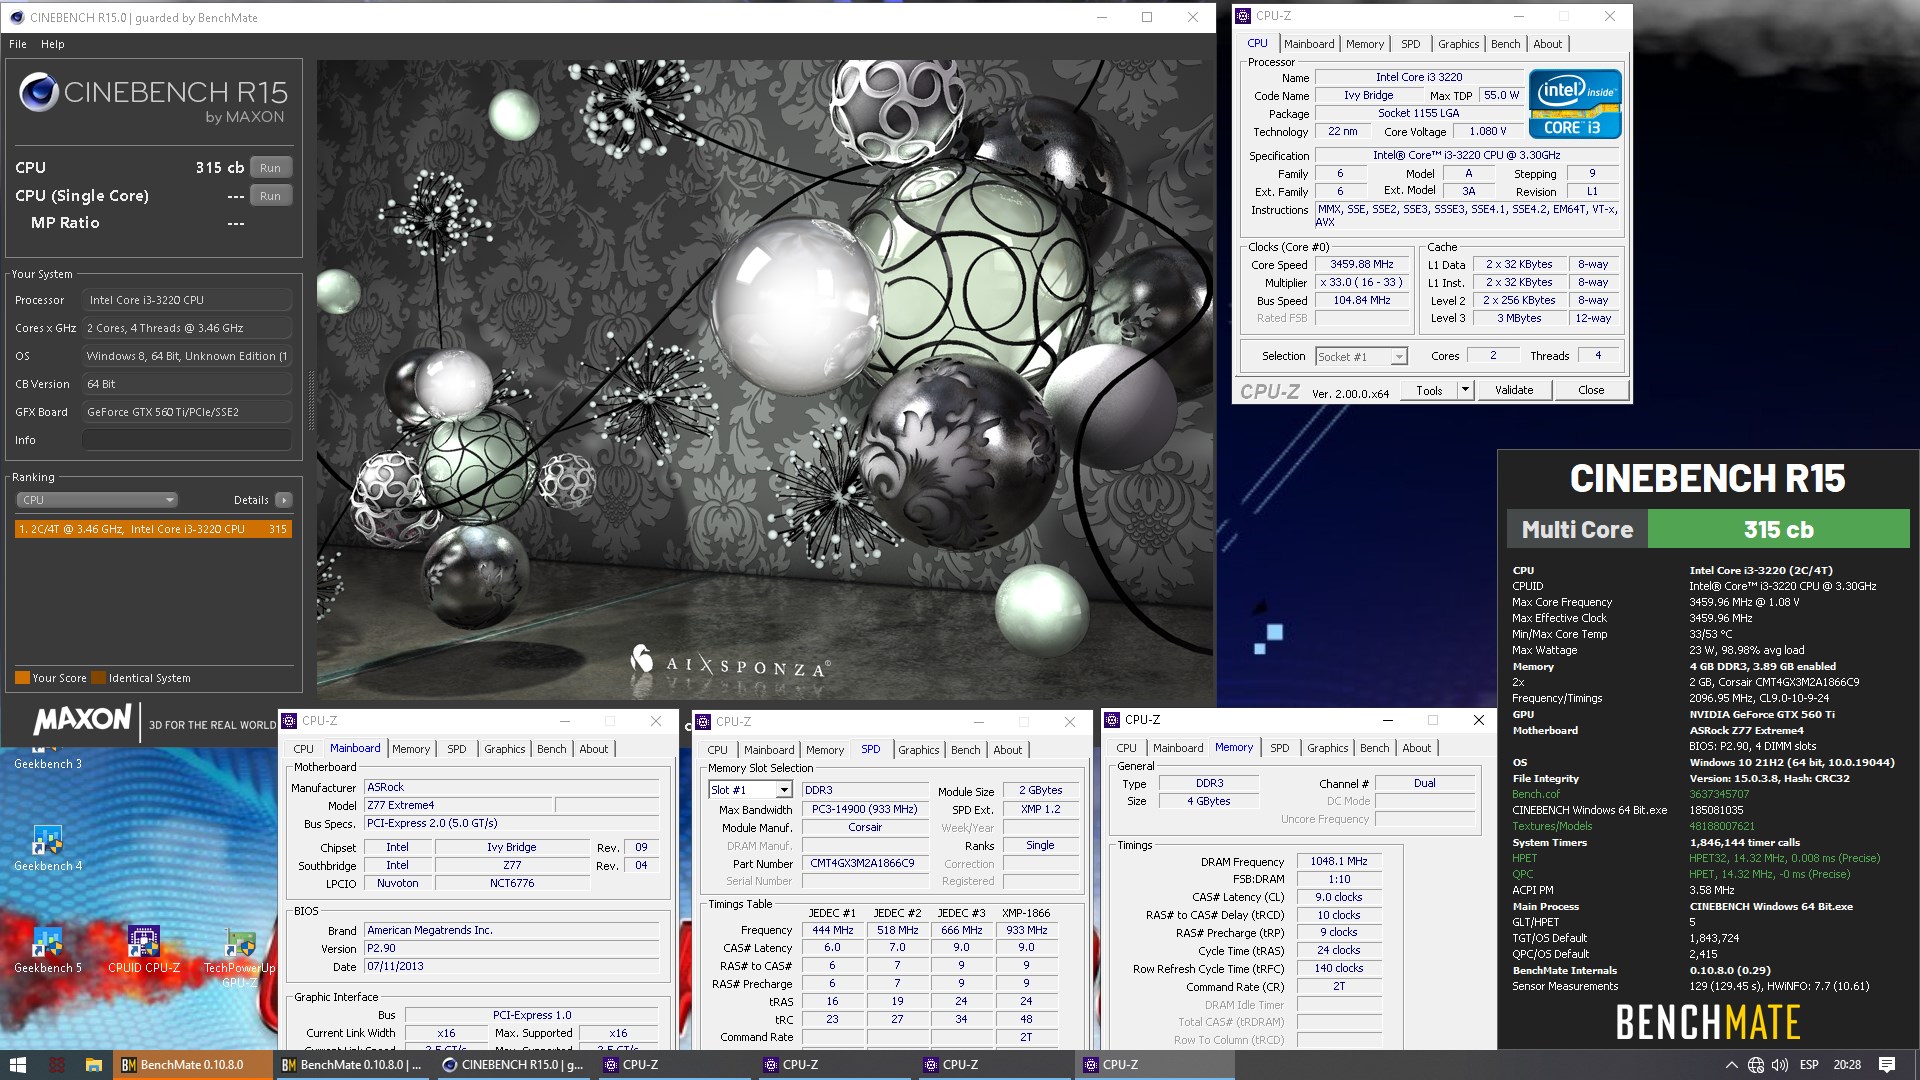In the CPU-Z Mainboard window, switch to SPD tab
The height and width of the screenshot is (1080, 1920).
tap(457, 749)
